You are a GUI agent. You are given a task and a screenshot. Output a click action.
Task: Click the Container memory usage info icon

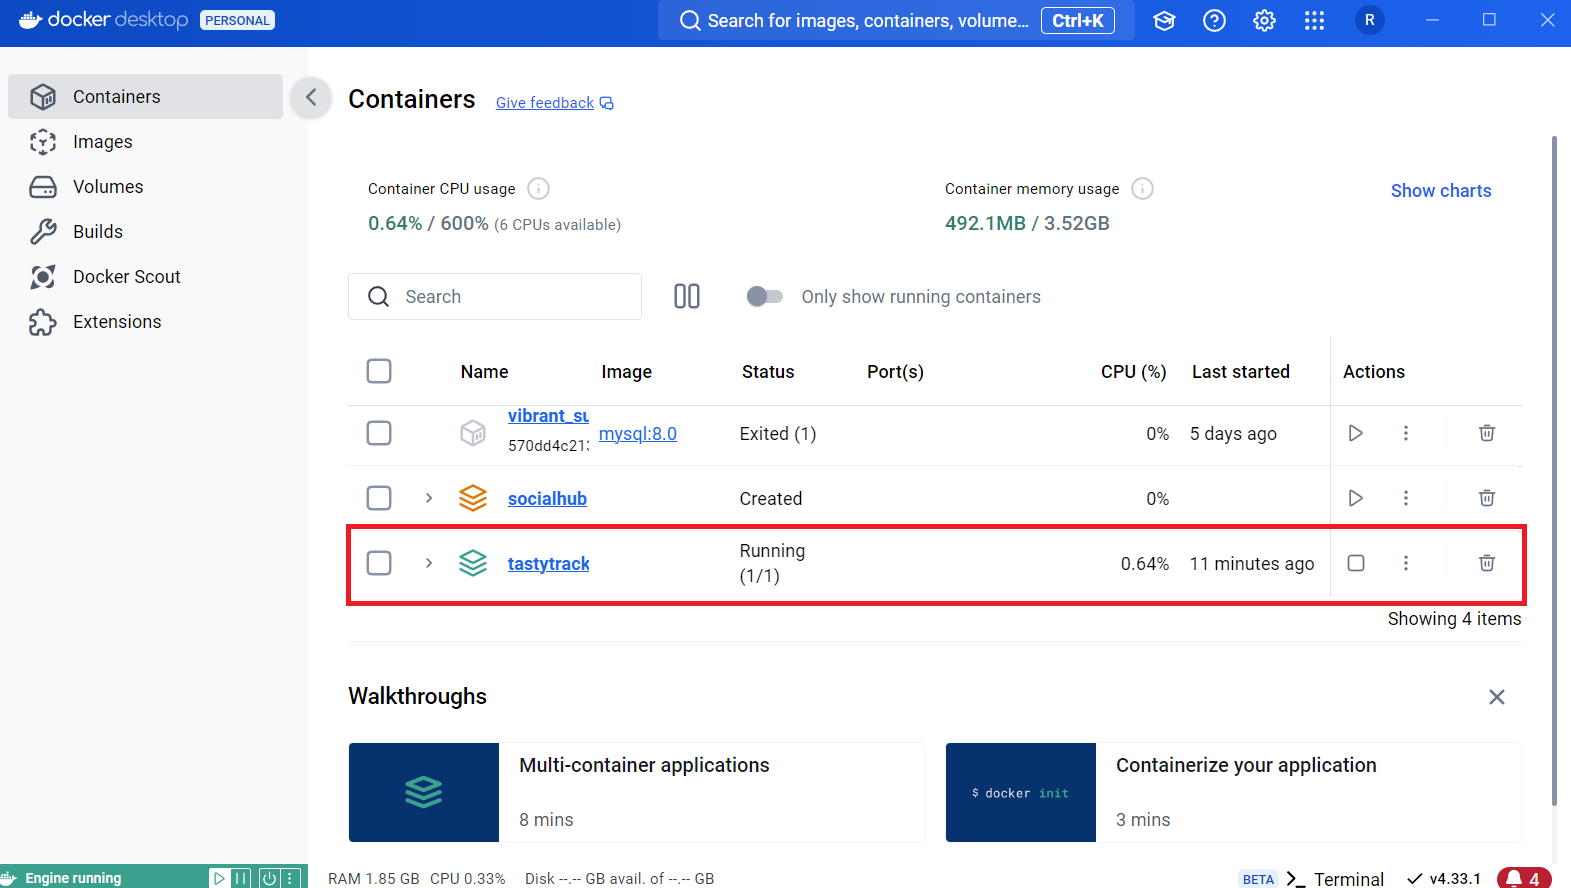pyautogui.click(x=1142, y=188)
